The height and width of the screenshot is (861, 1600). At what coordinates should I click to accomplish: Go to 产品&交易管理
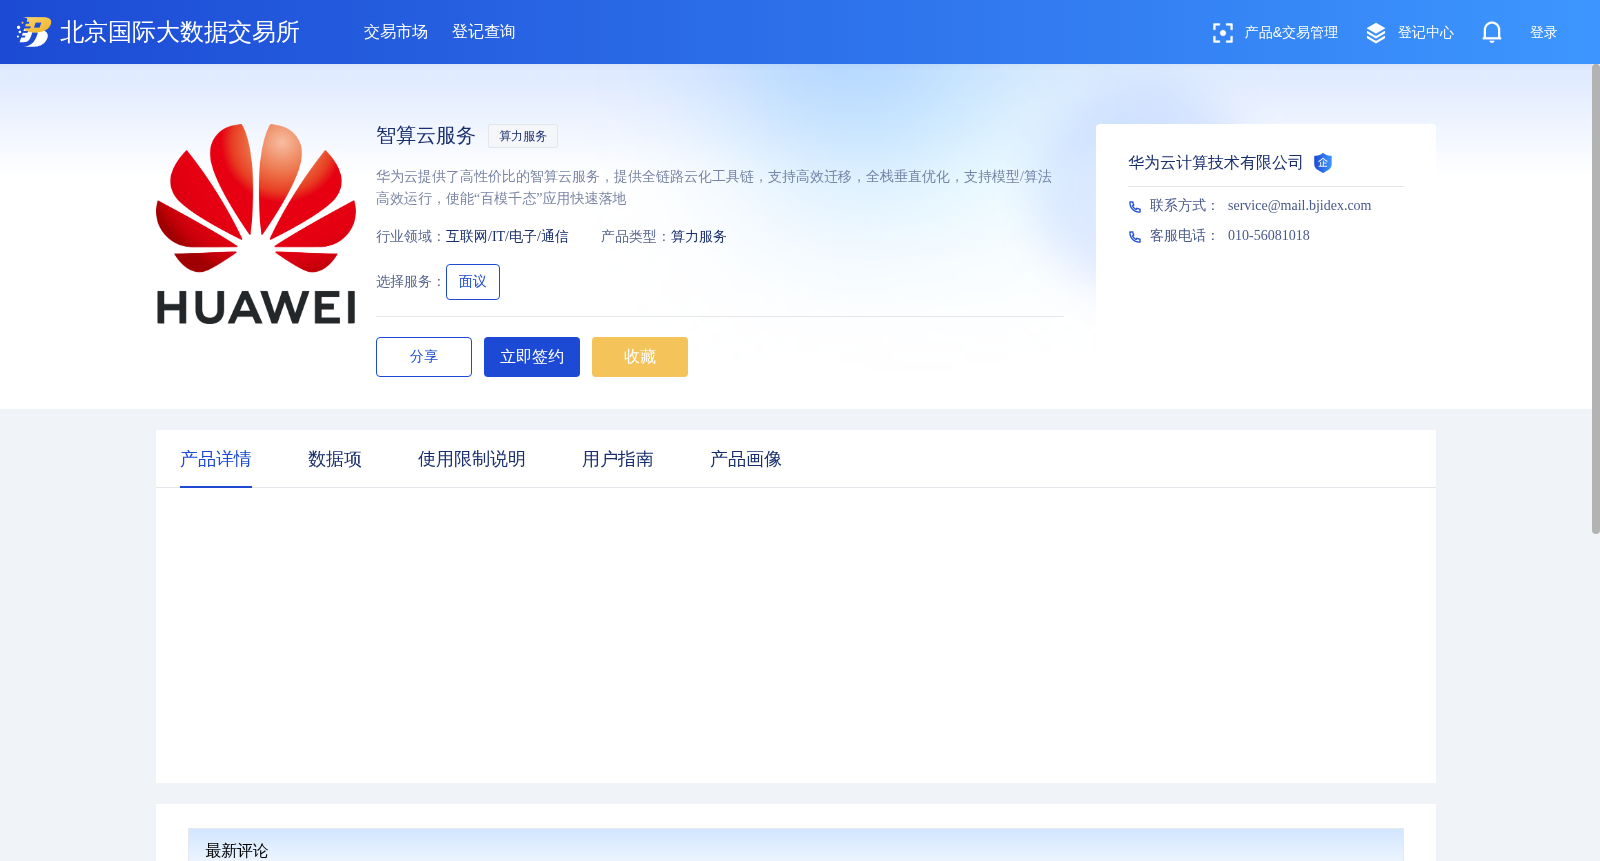pos(1291,33)
